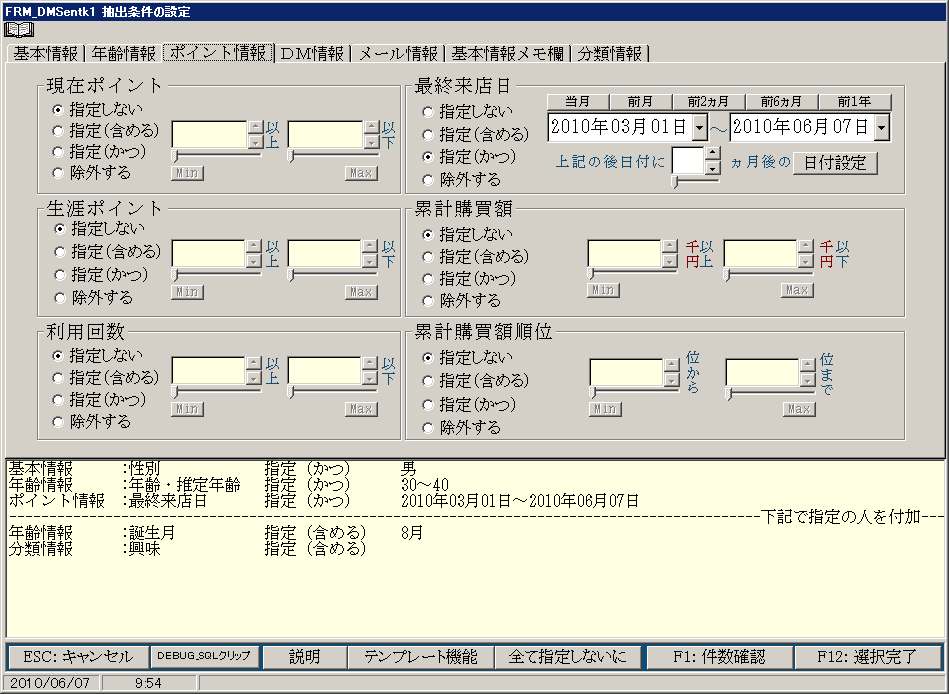
Task: Open the テンプレート機能 button
Action: (x=420, y=657)
